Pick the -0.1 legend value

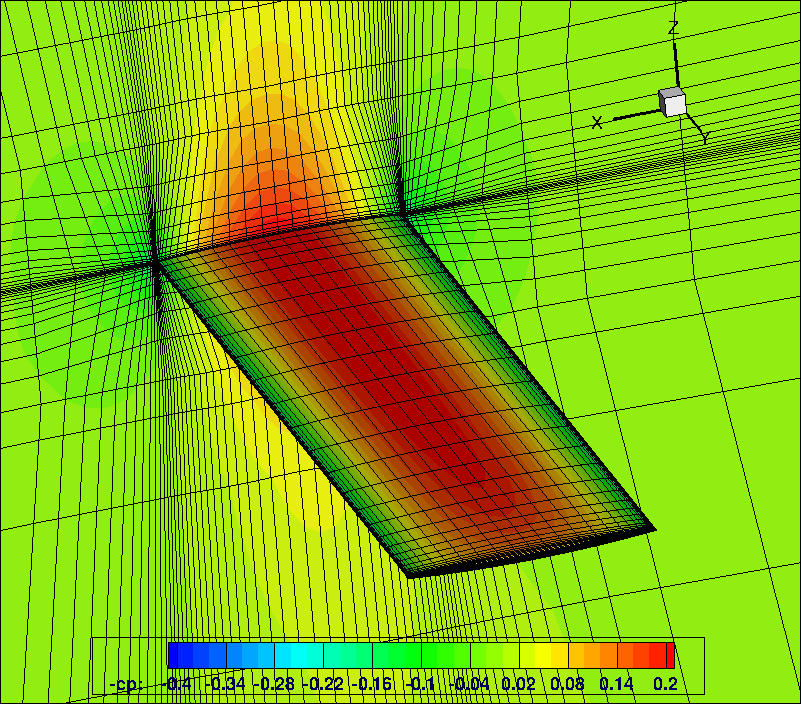pyautogui.click(x=421, y=684)
